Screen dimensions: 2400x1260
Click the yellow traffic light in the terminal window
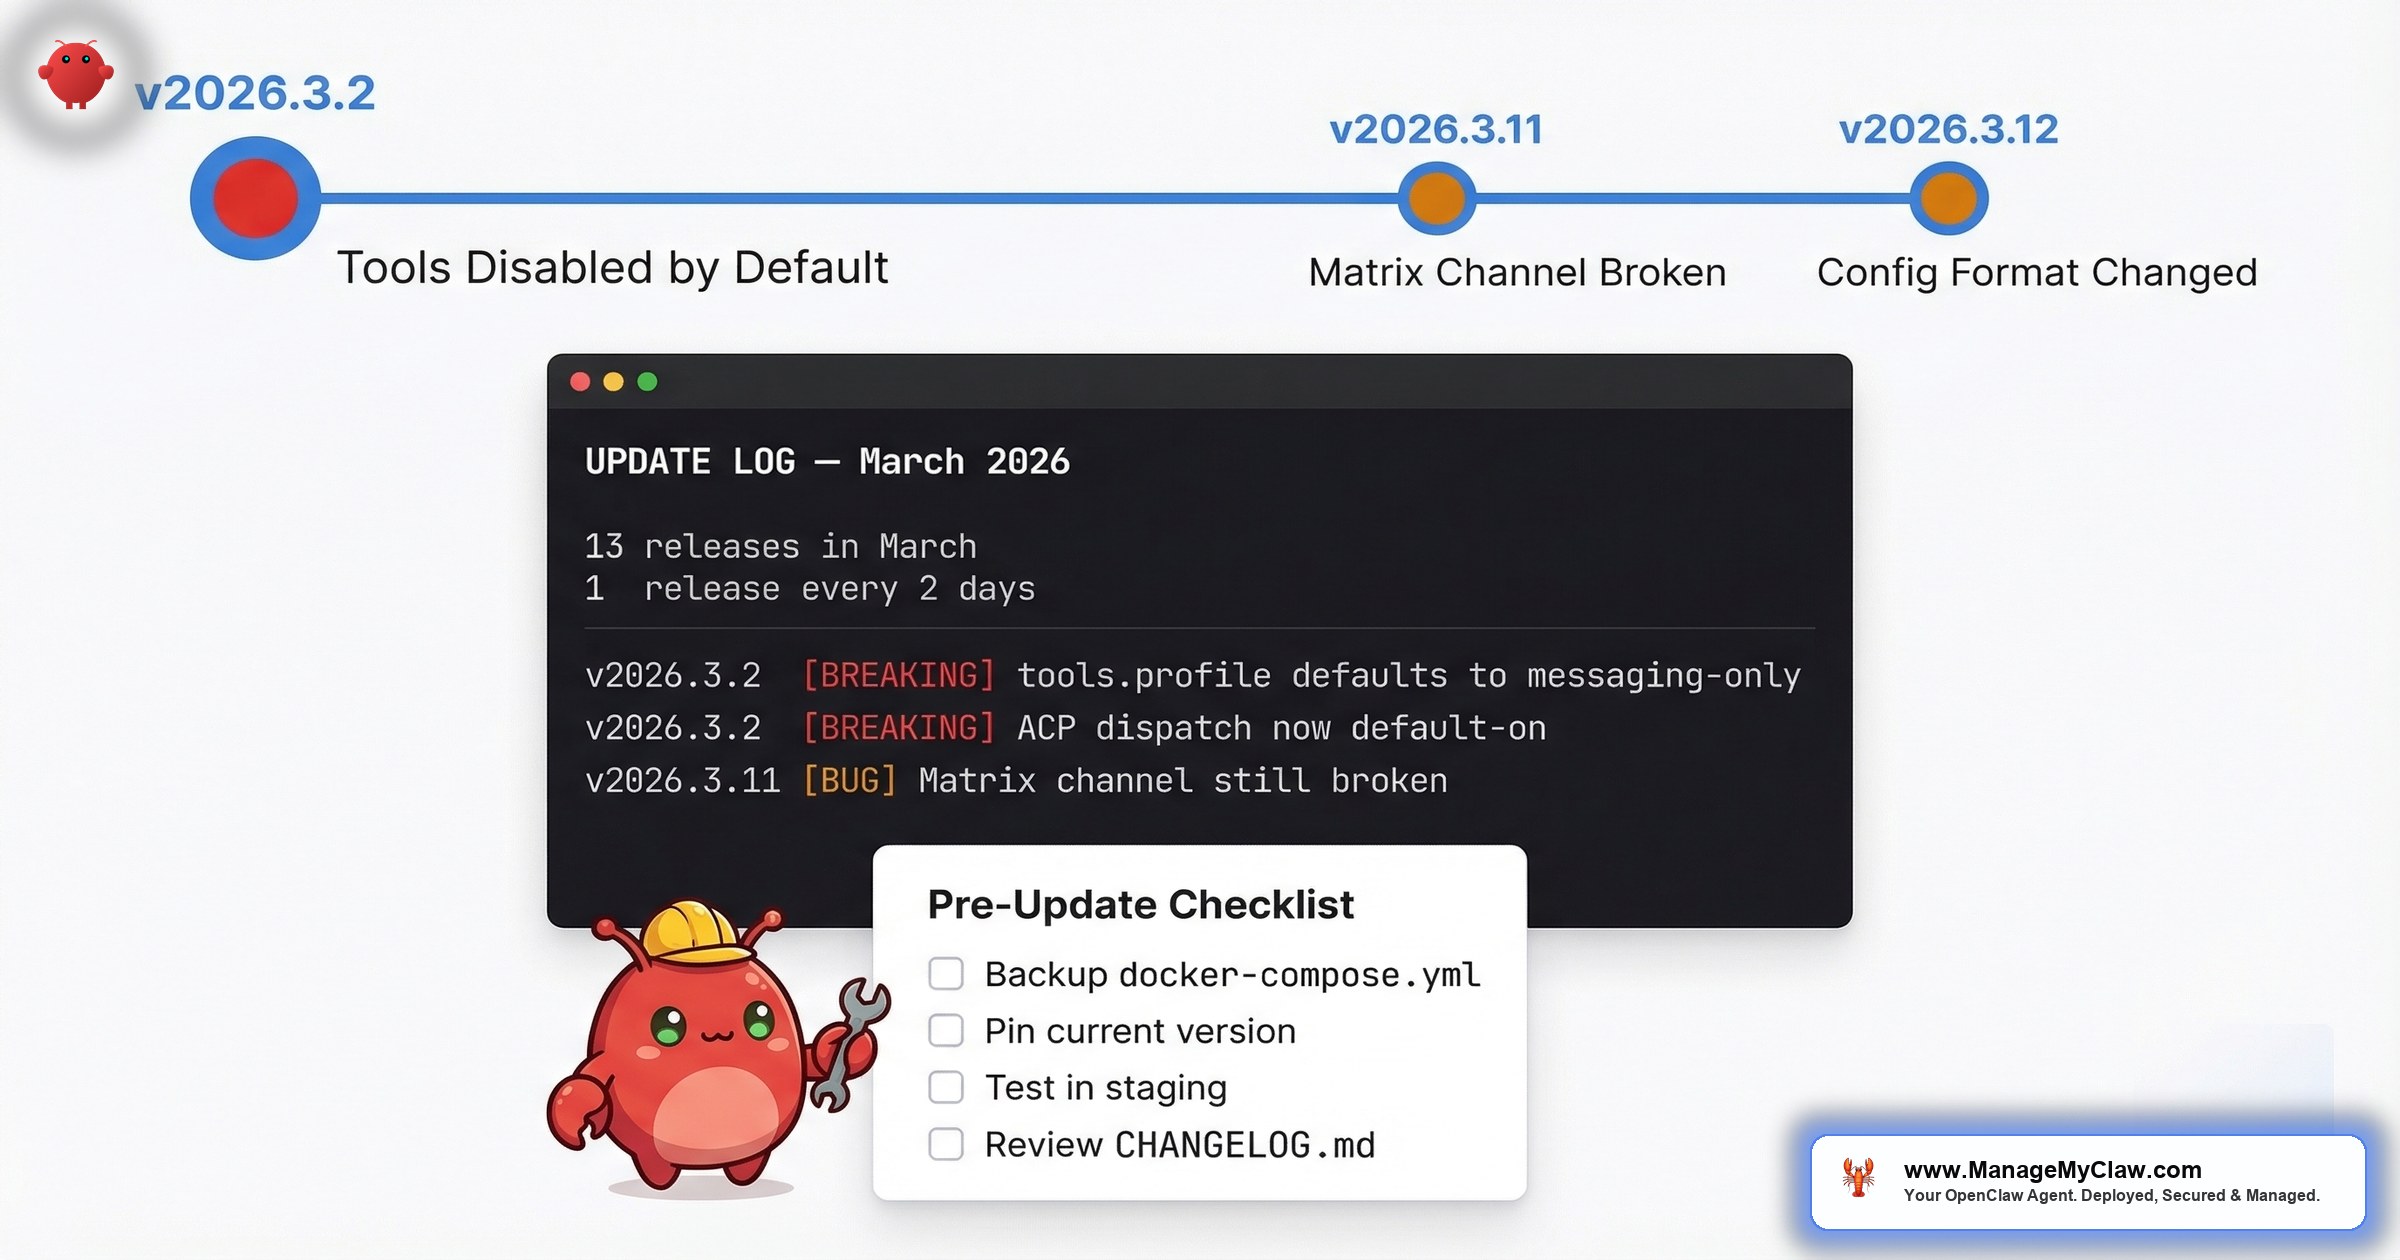[x=612, y=380]
